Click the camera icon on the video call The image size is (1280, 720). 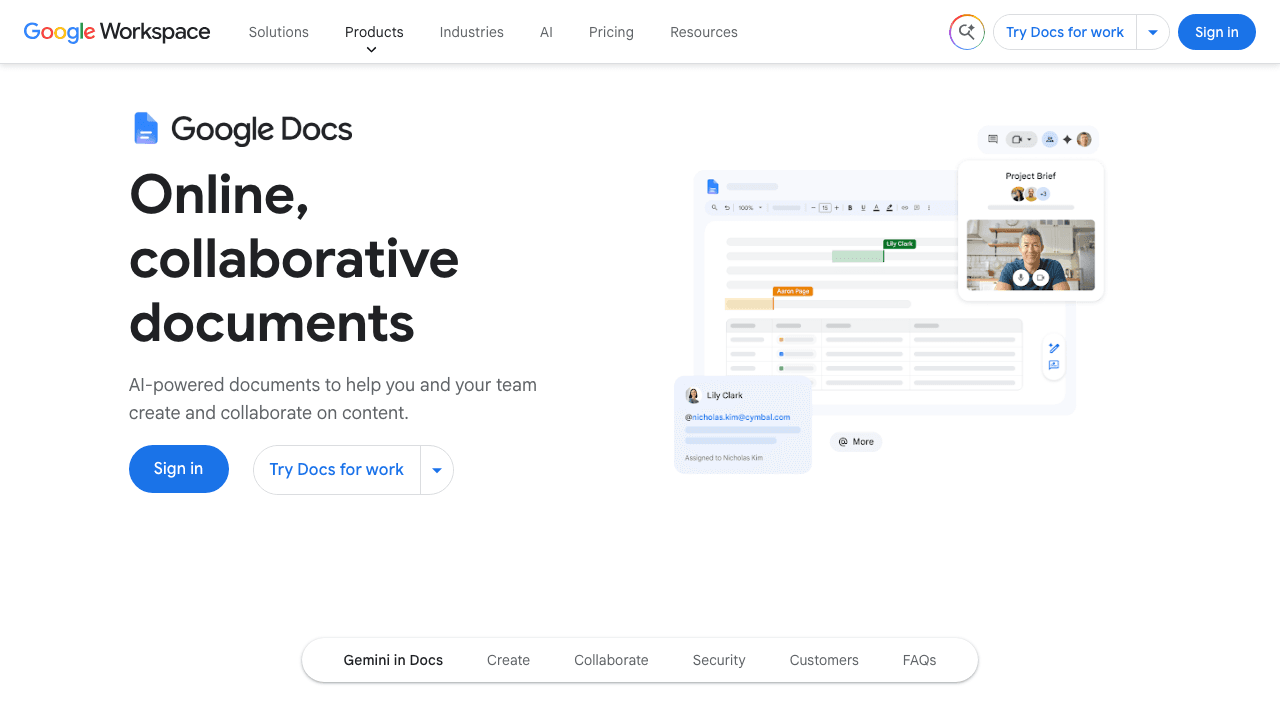click(1041, 277)
